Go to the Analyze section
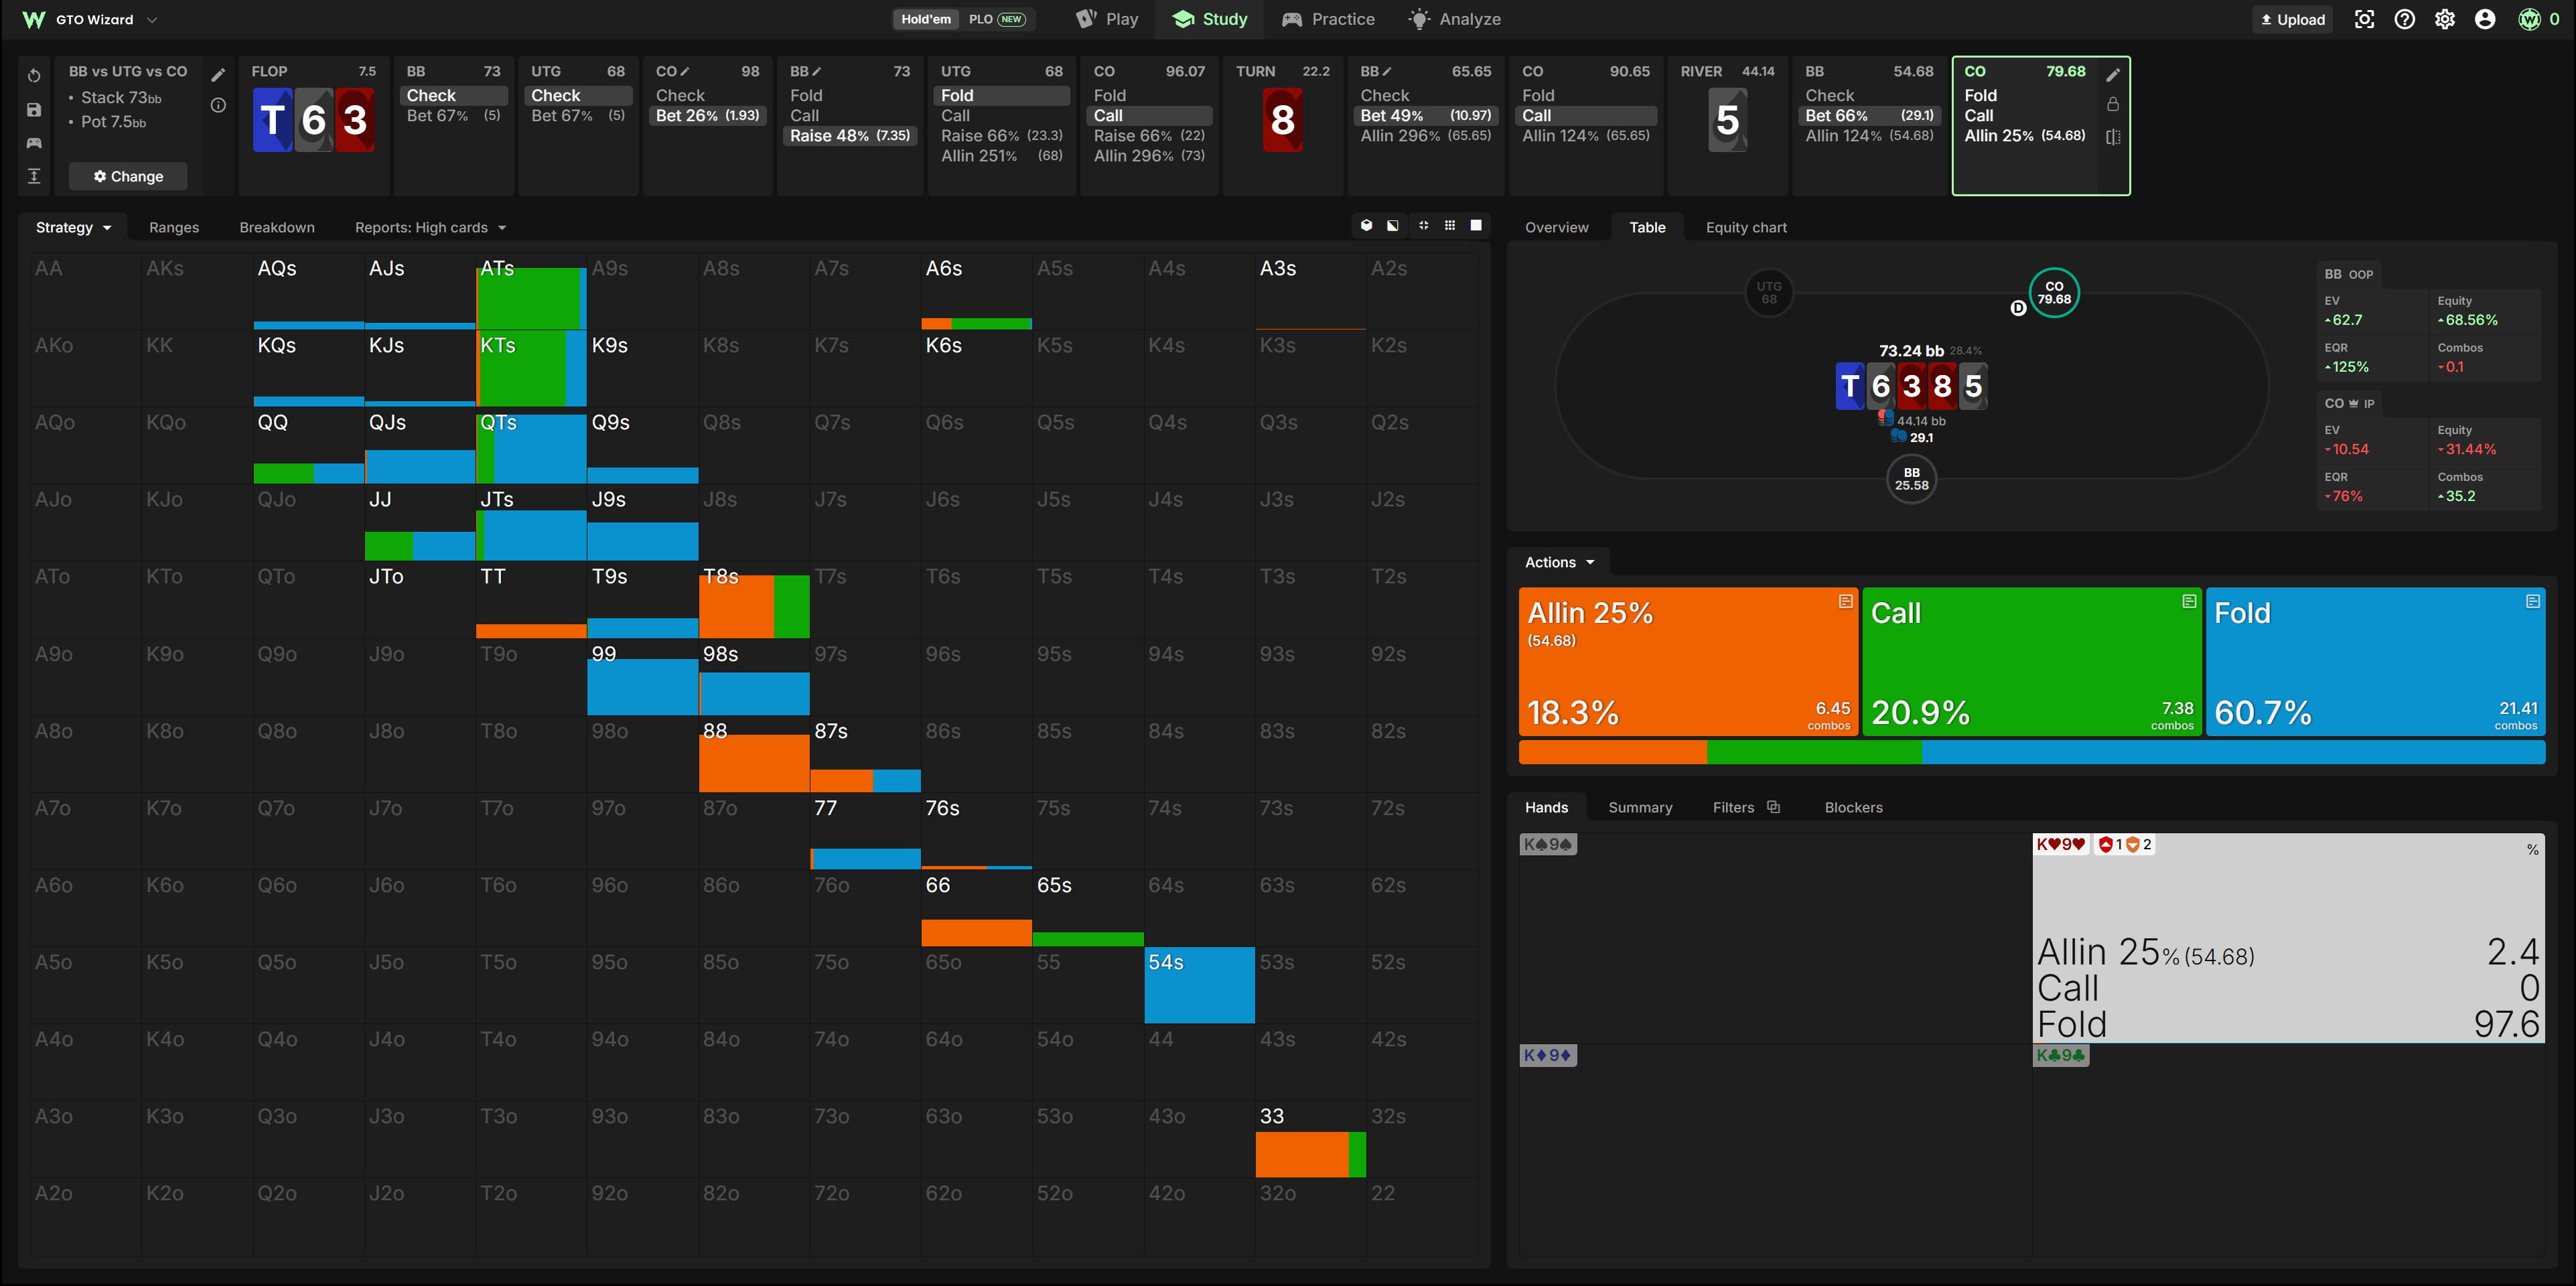The image size is (2576, 1286). (1454, 19)
